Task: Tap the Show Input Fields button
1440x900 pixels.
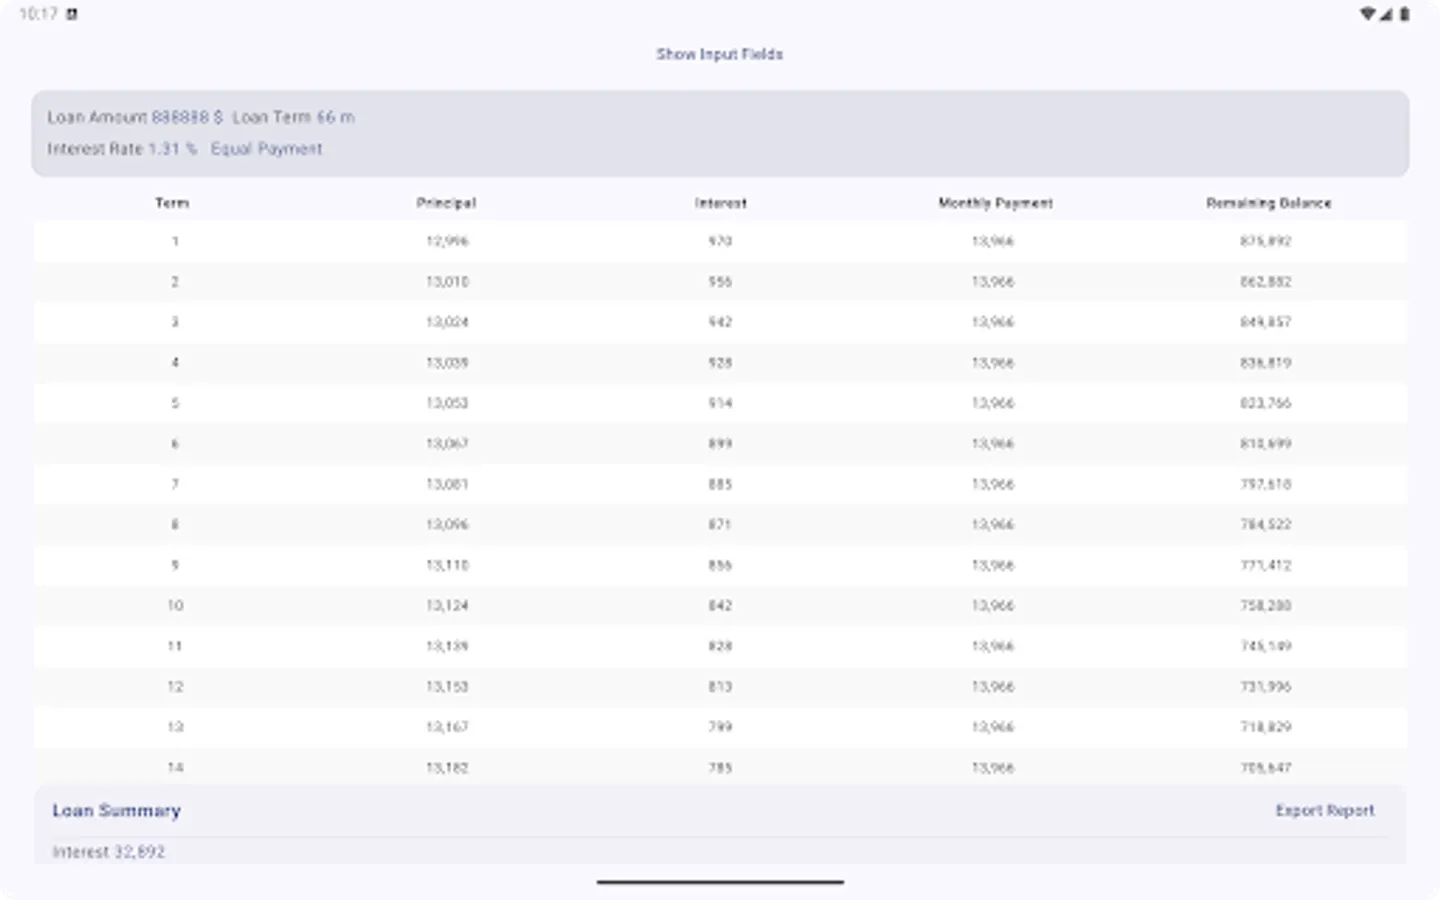Action: (719, 54)
